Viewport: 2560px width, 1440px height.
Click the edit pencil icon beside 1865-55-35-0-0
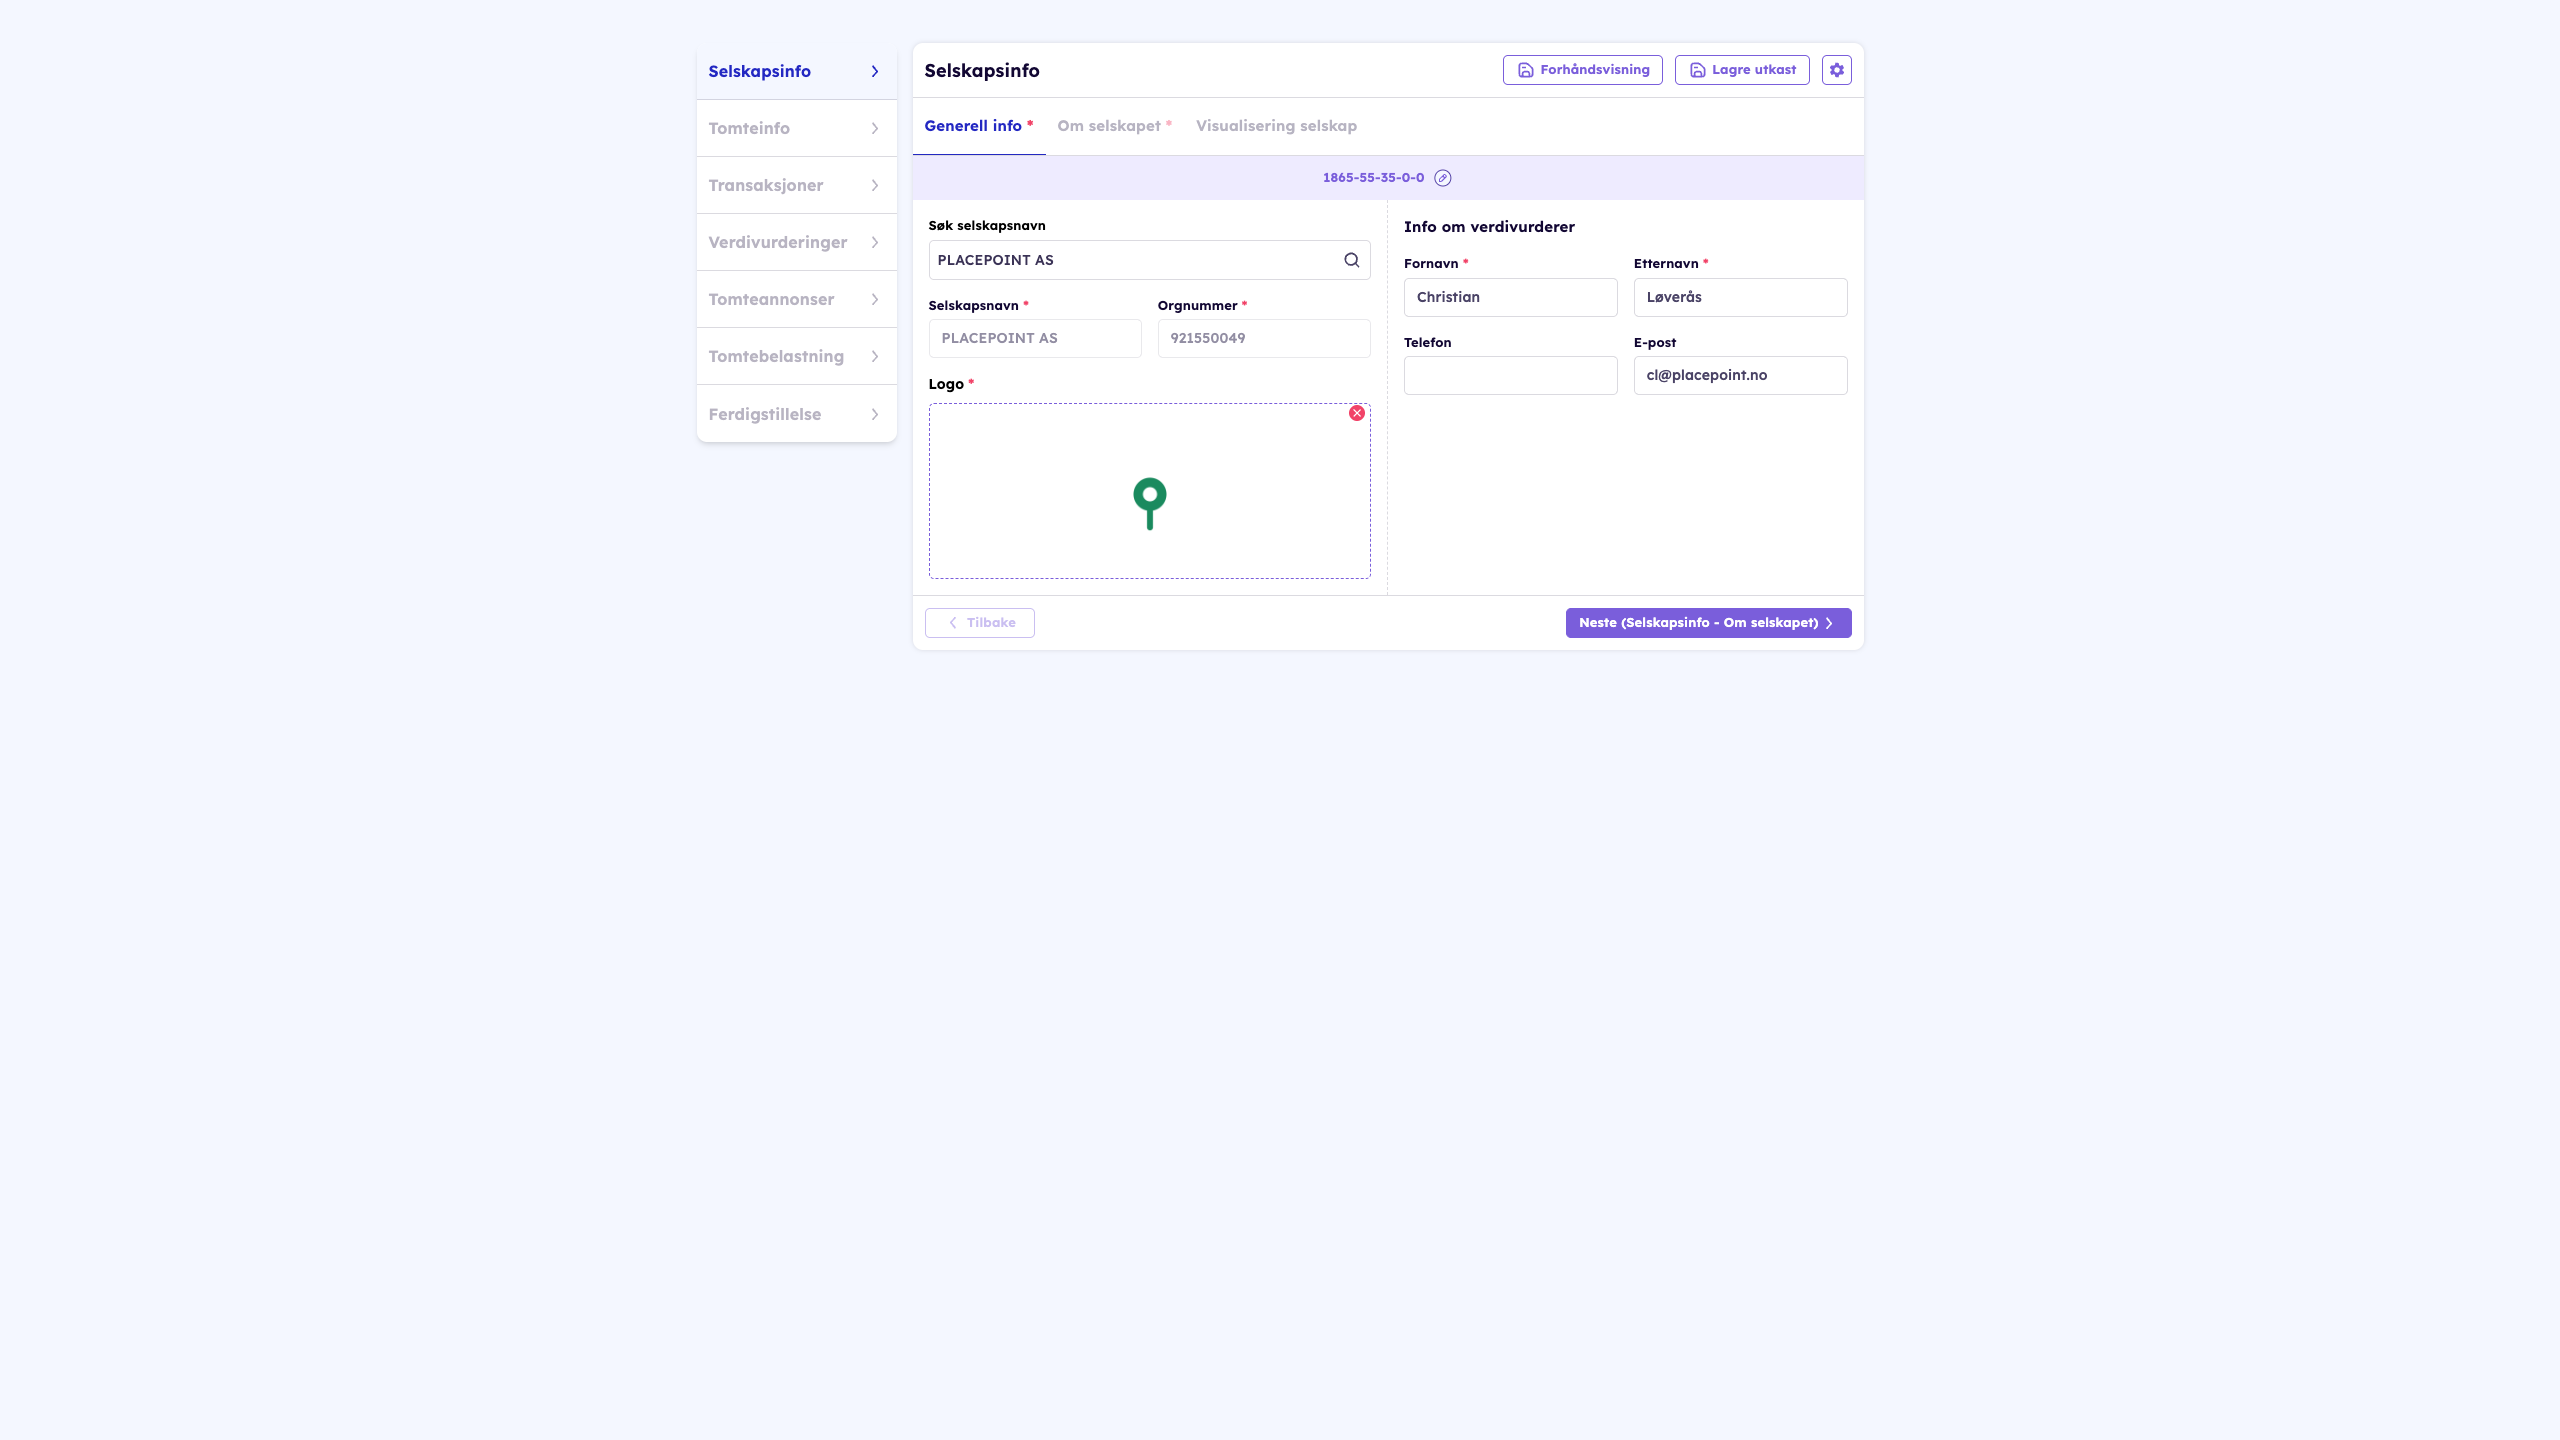point(1443,178)
